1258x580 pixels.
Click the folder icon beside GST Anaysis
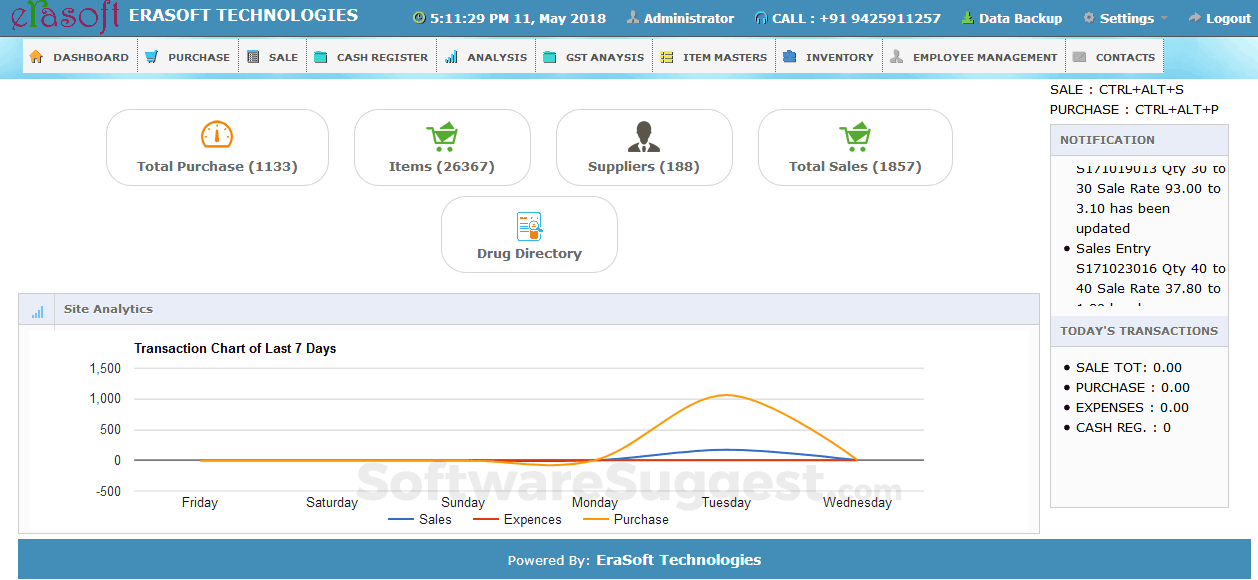[550, 57]
